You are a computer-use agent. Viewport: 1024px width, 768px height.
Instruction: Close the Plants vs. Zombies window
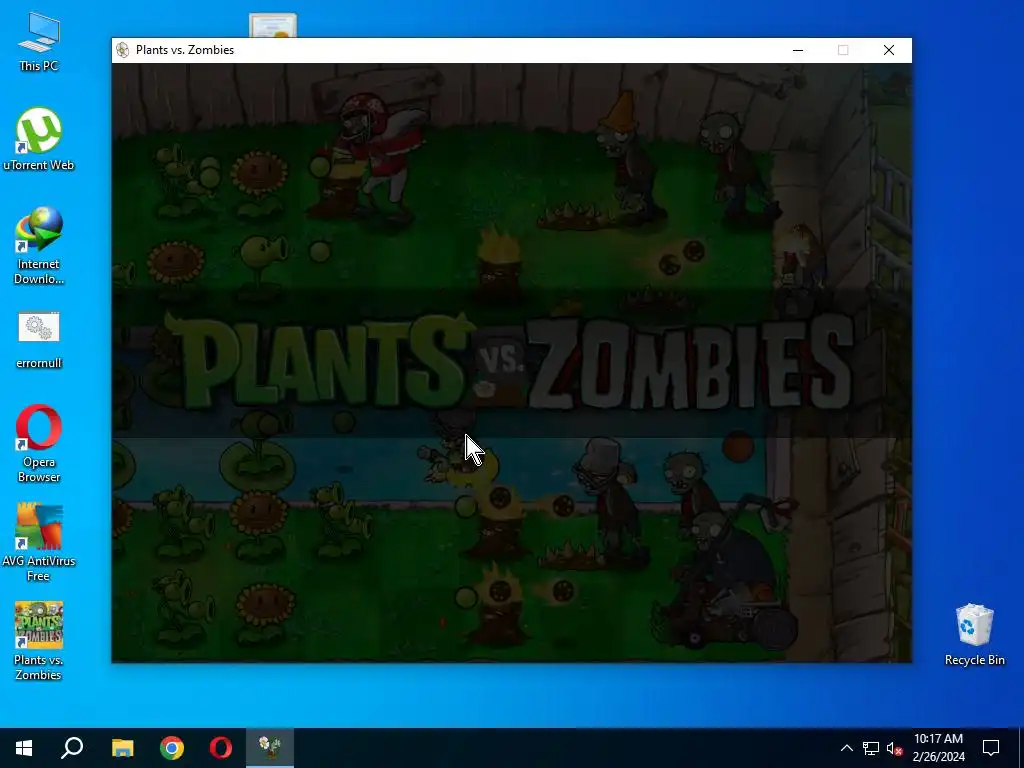889,50
